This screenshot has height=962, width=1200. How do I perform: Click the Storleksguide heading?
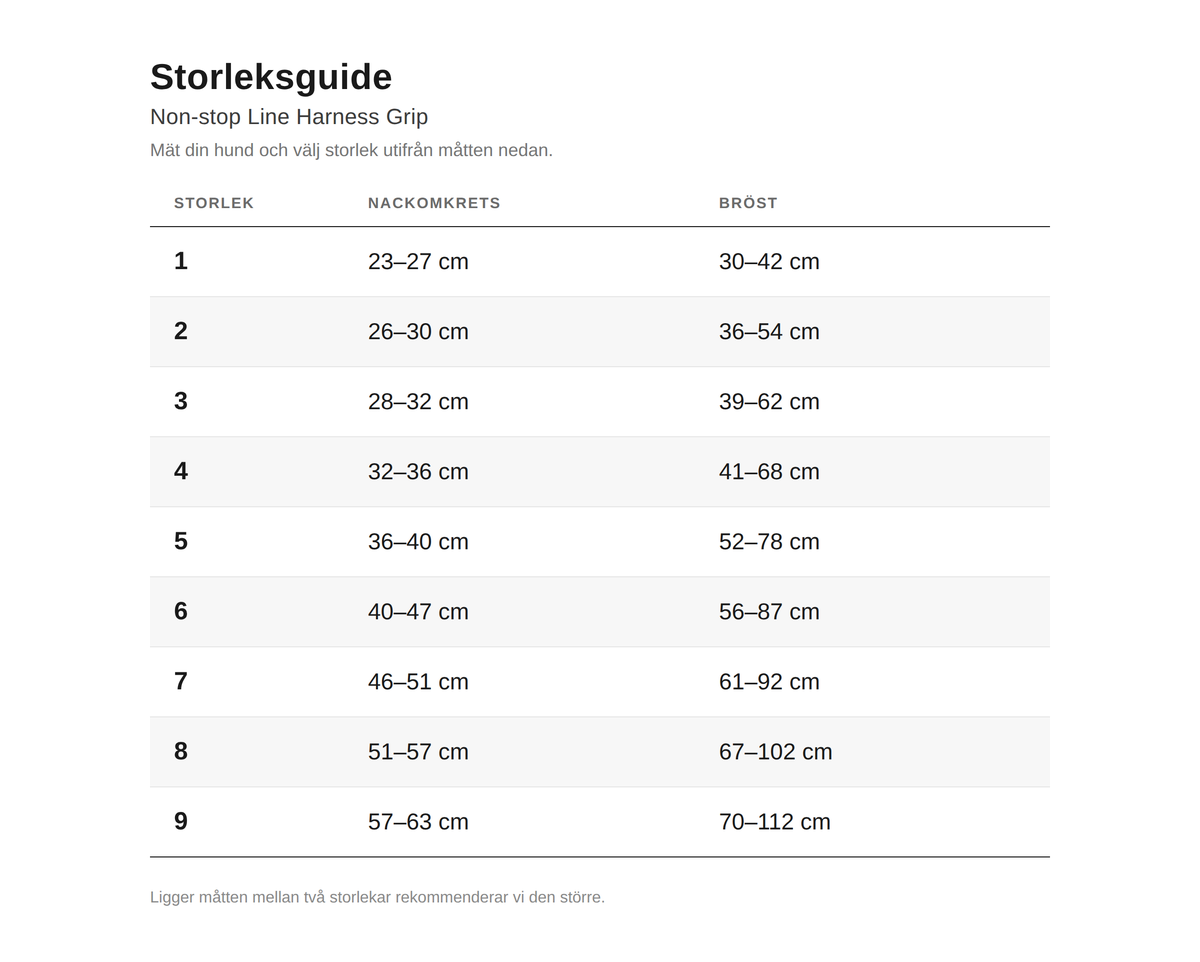click(x=271, y=77)
